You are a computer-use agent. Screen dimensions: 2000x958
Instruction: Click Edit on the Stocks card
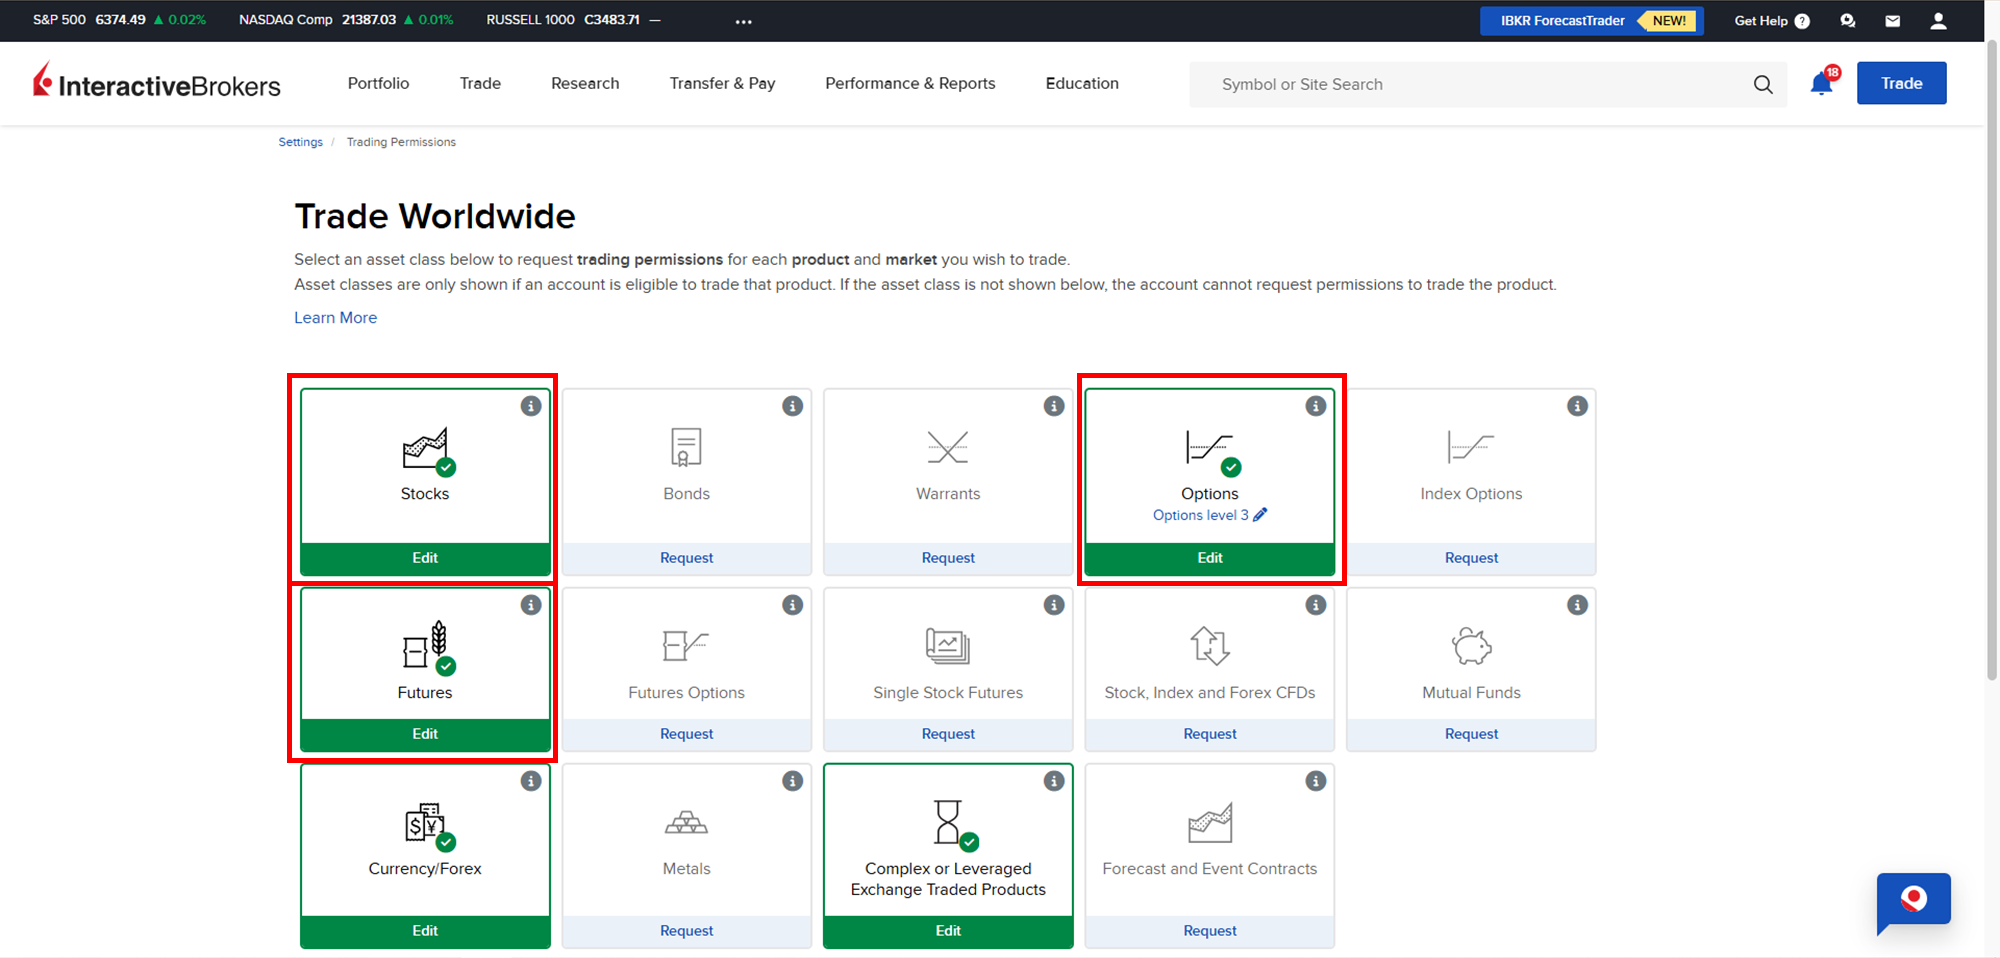425,558
